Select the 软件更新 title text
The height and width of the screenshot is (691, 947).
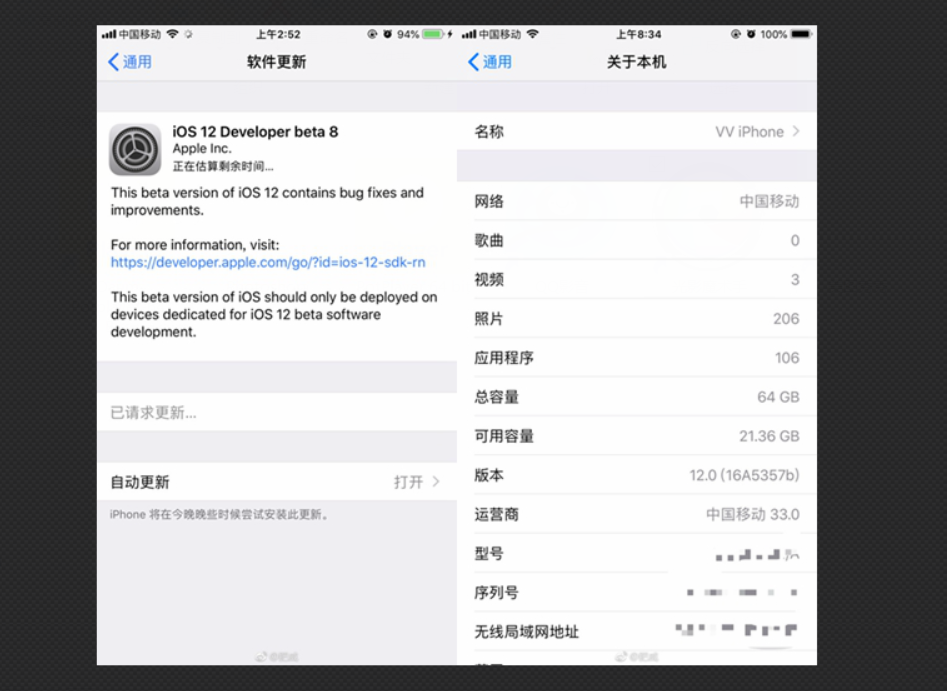pyautogui.click(x=277, y=62)
